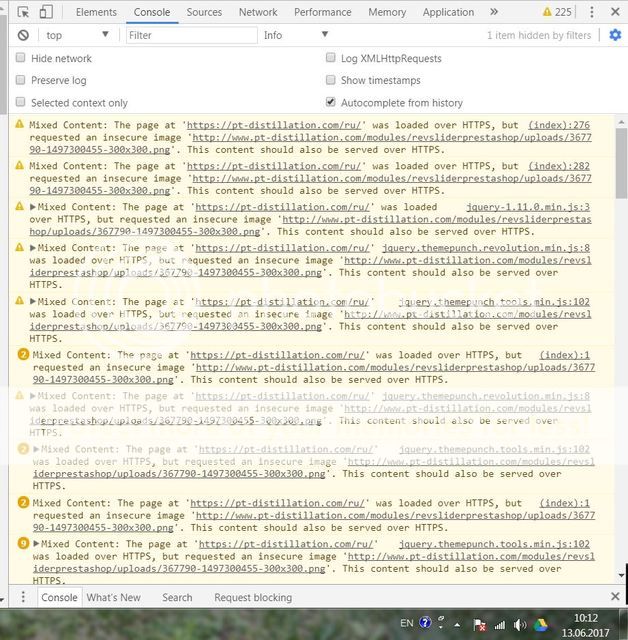
Task: Switch to the Network tab
Action: [258, 13]
